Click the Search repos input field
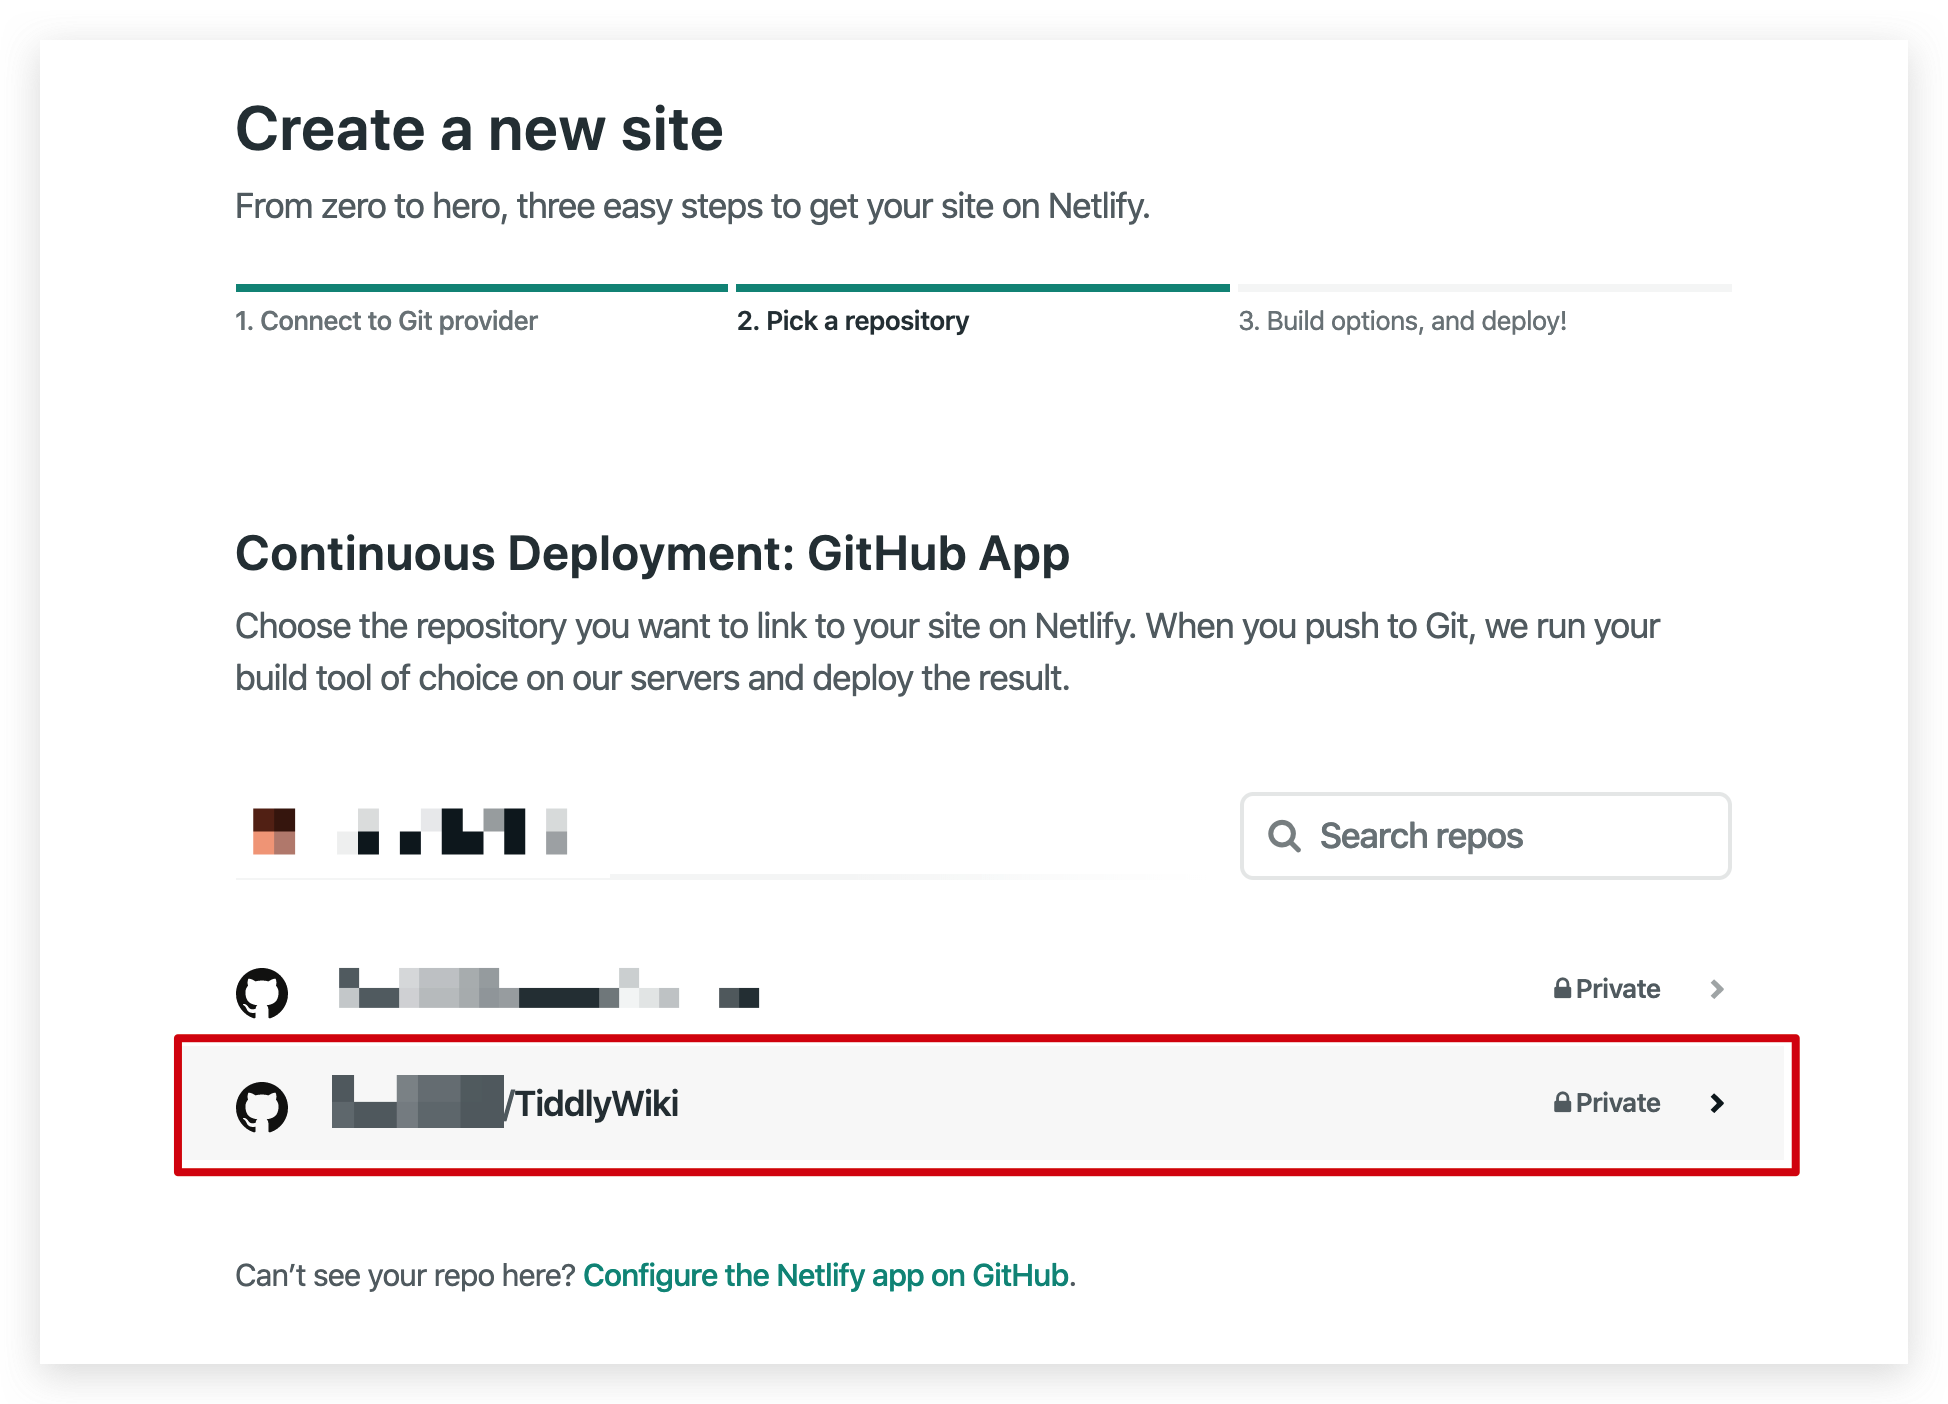The width and height of the screenshot is (1948, 1404). (1485, 836)
